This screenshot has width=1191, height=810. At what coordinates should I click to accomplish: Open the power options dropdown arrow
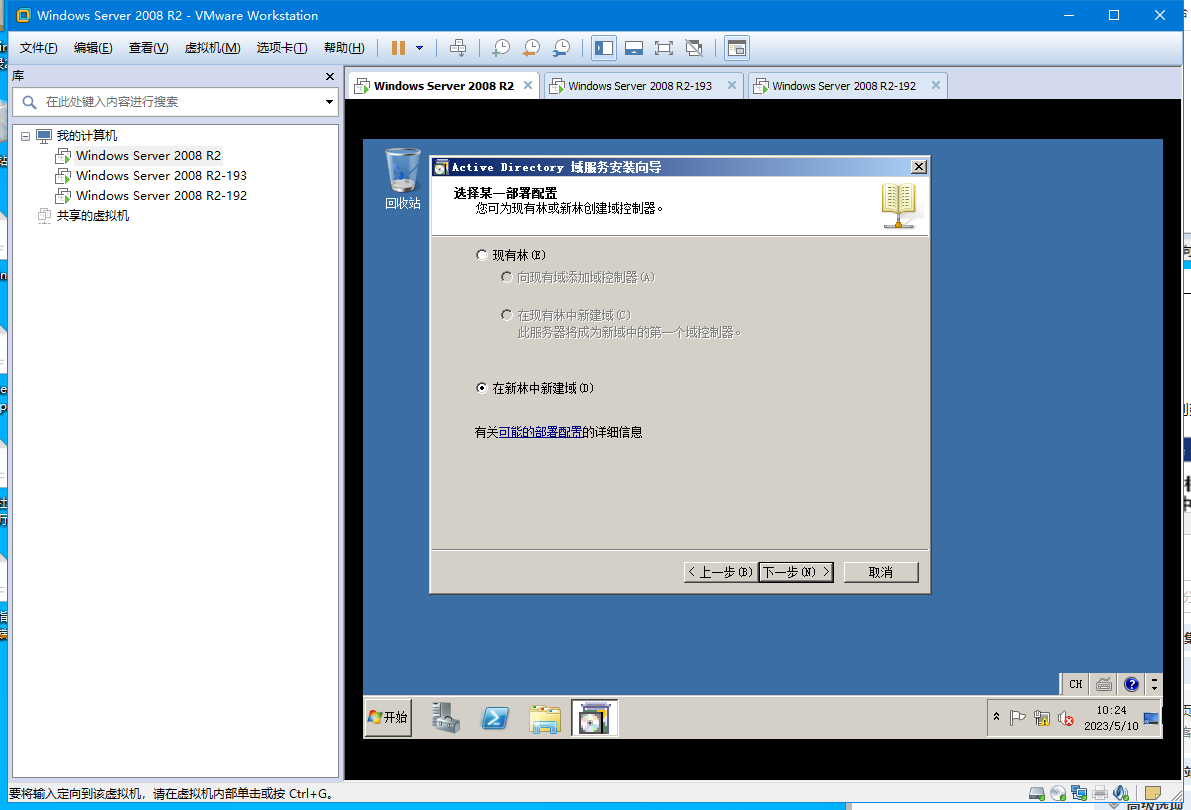click(x=419, y=48)
